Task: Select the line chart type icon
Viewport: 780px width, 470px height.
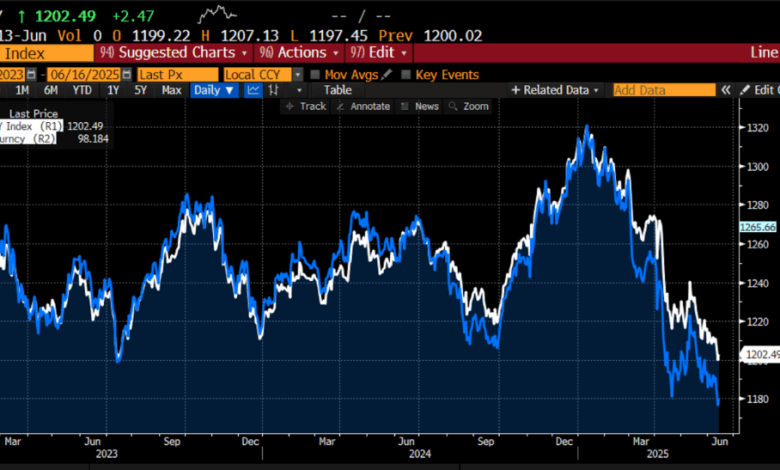Action: click(254, 90)
